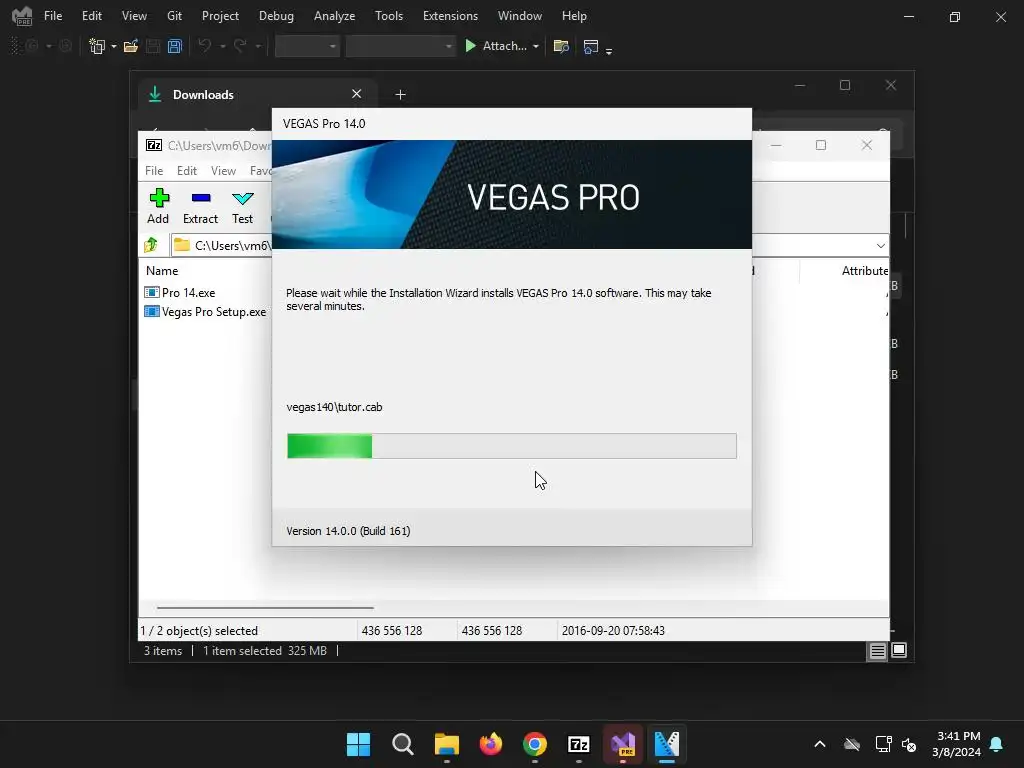The height and width of the screenshot is (768, 1024).
Task: Click the Attach... button label
Action: pyautogui.click(x=504, y=46)
